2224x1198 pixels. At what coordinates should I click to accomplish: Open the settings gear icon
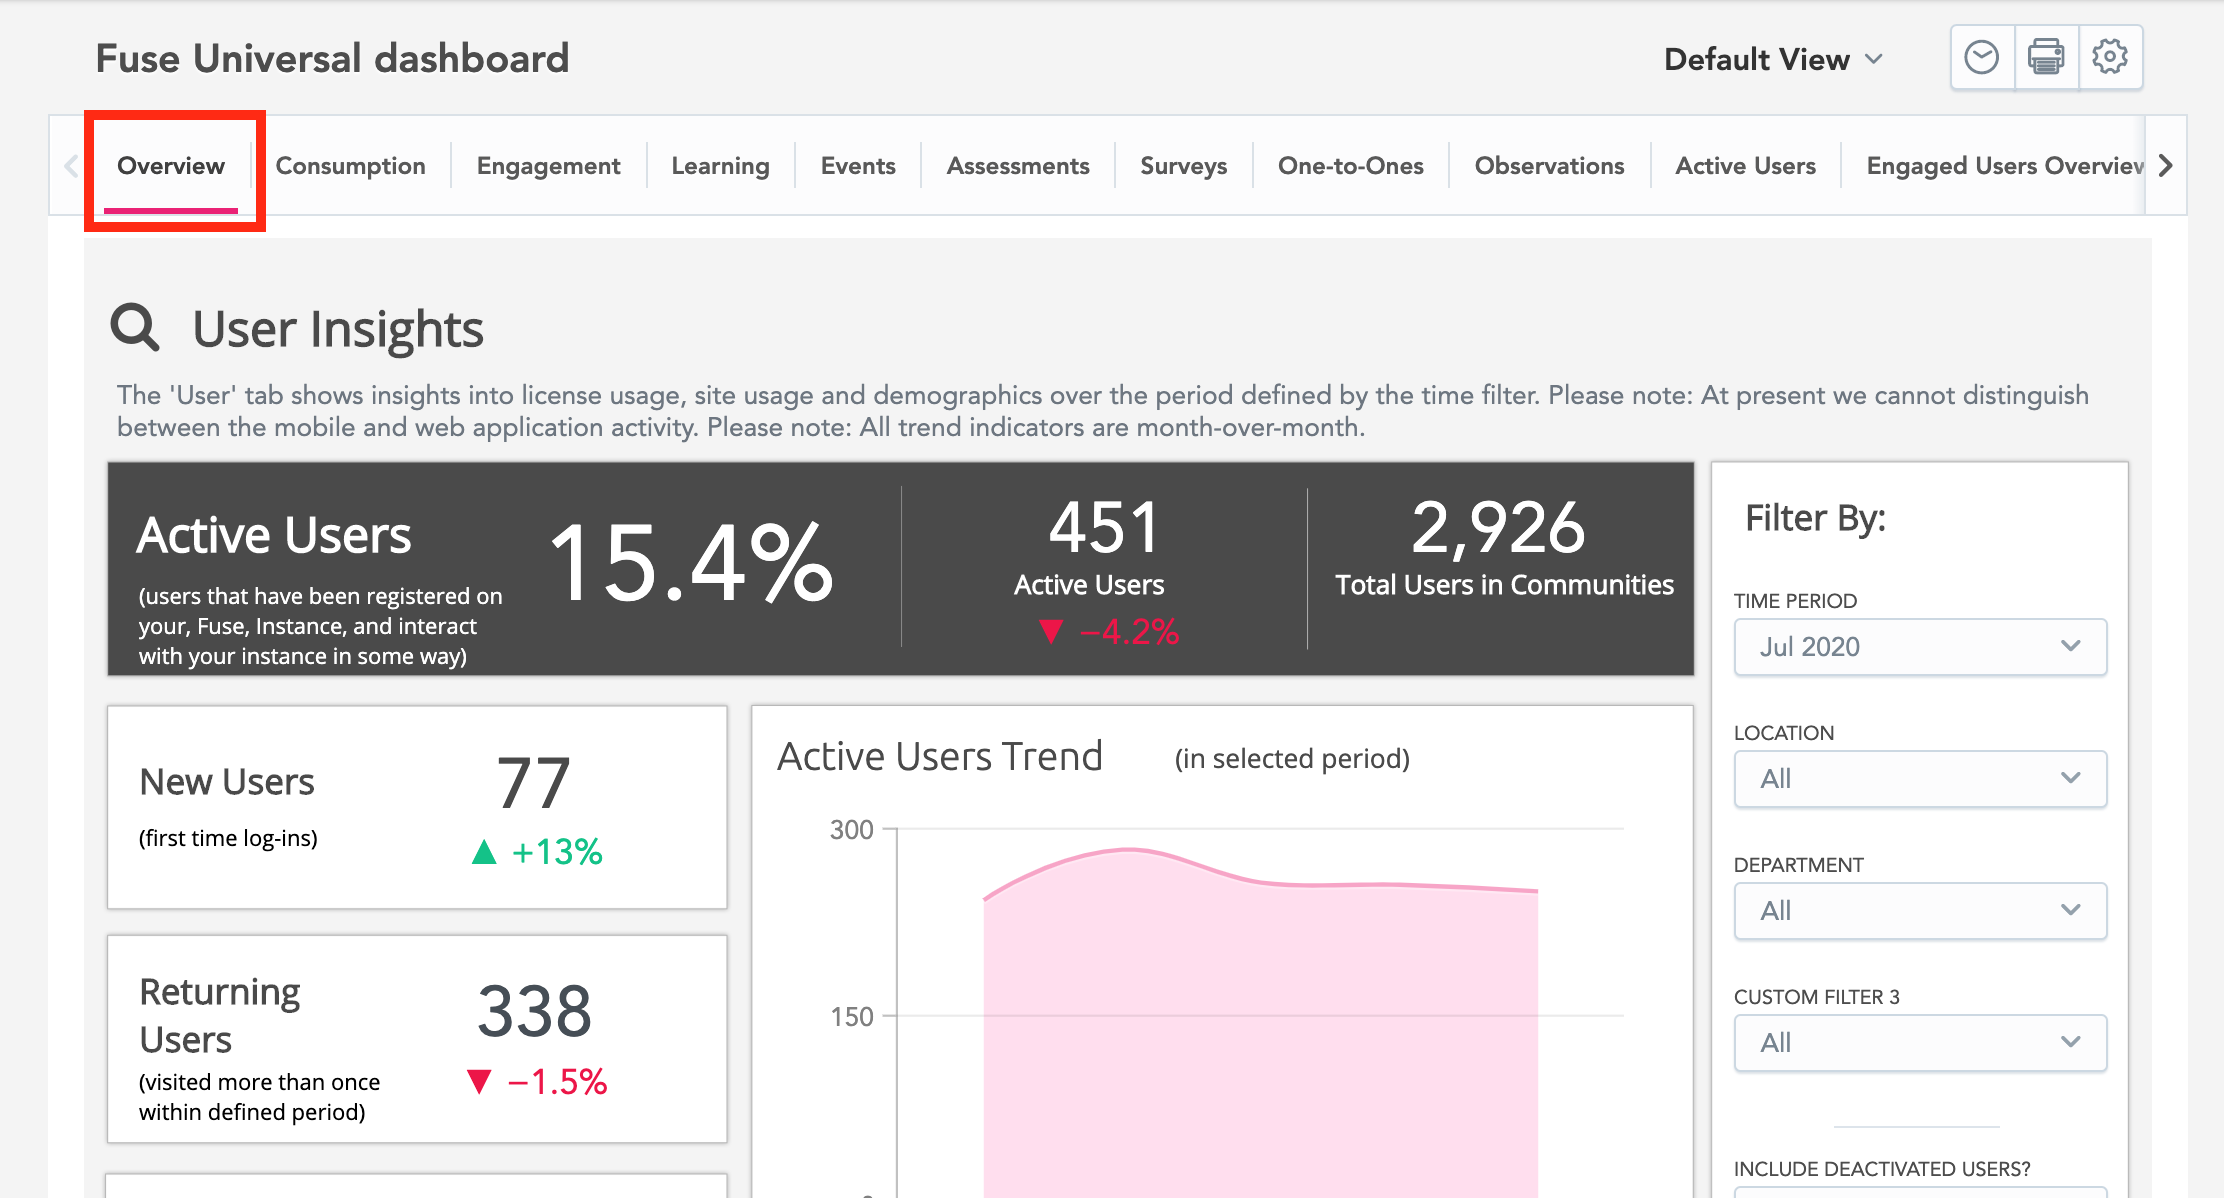(2110, 58)
